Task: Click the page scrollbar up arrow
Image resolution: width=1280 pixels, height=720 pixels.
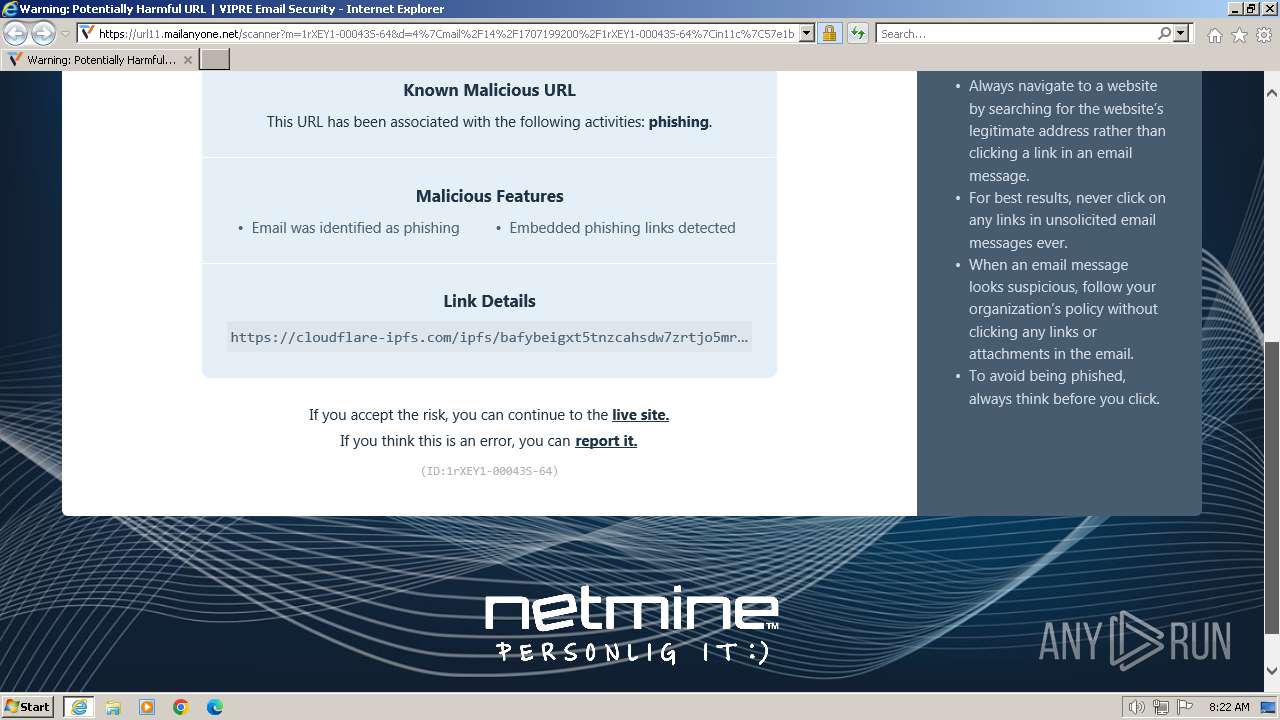Action: tap(1272, 93)
